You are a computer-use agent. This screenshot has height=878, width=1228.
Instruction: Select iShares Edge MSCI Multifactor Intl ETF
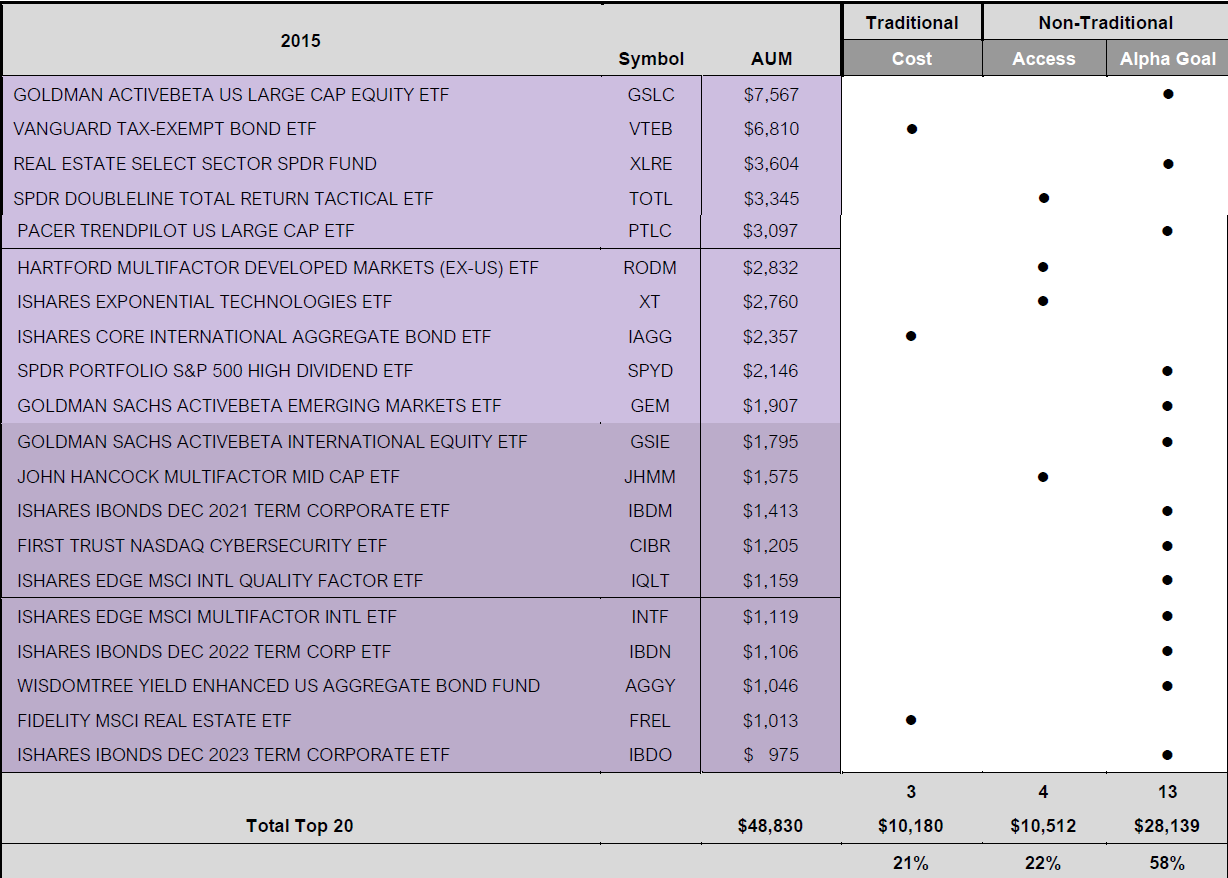click(208, 617)
